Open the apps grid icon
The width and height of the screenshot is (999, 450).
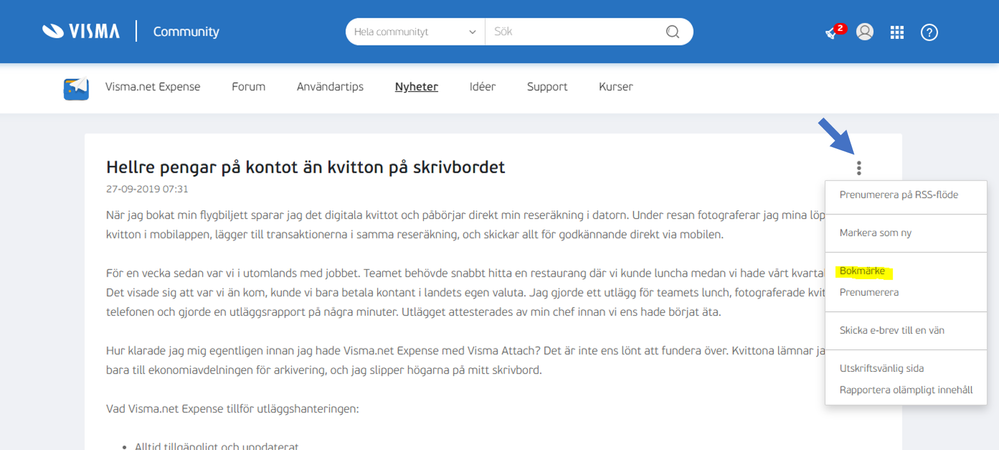tap(897, 33)
